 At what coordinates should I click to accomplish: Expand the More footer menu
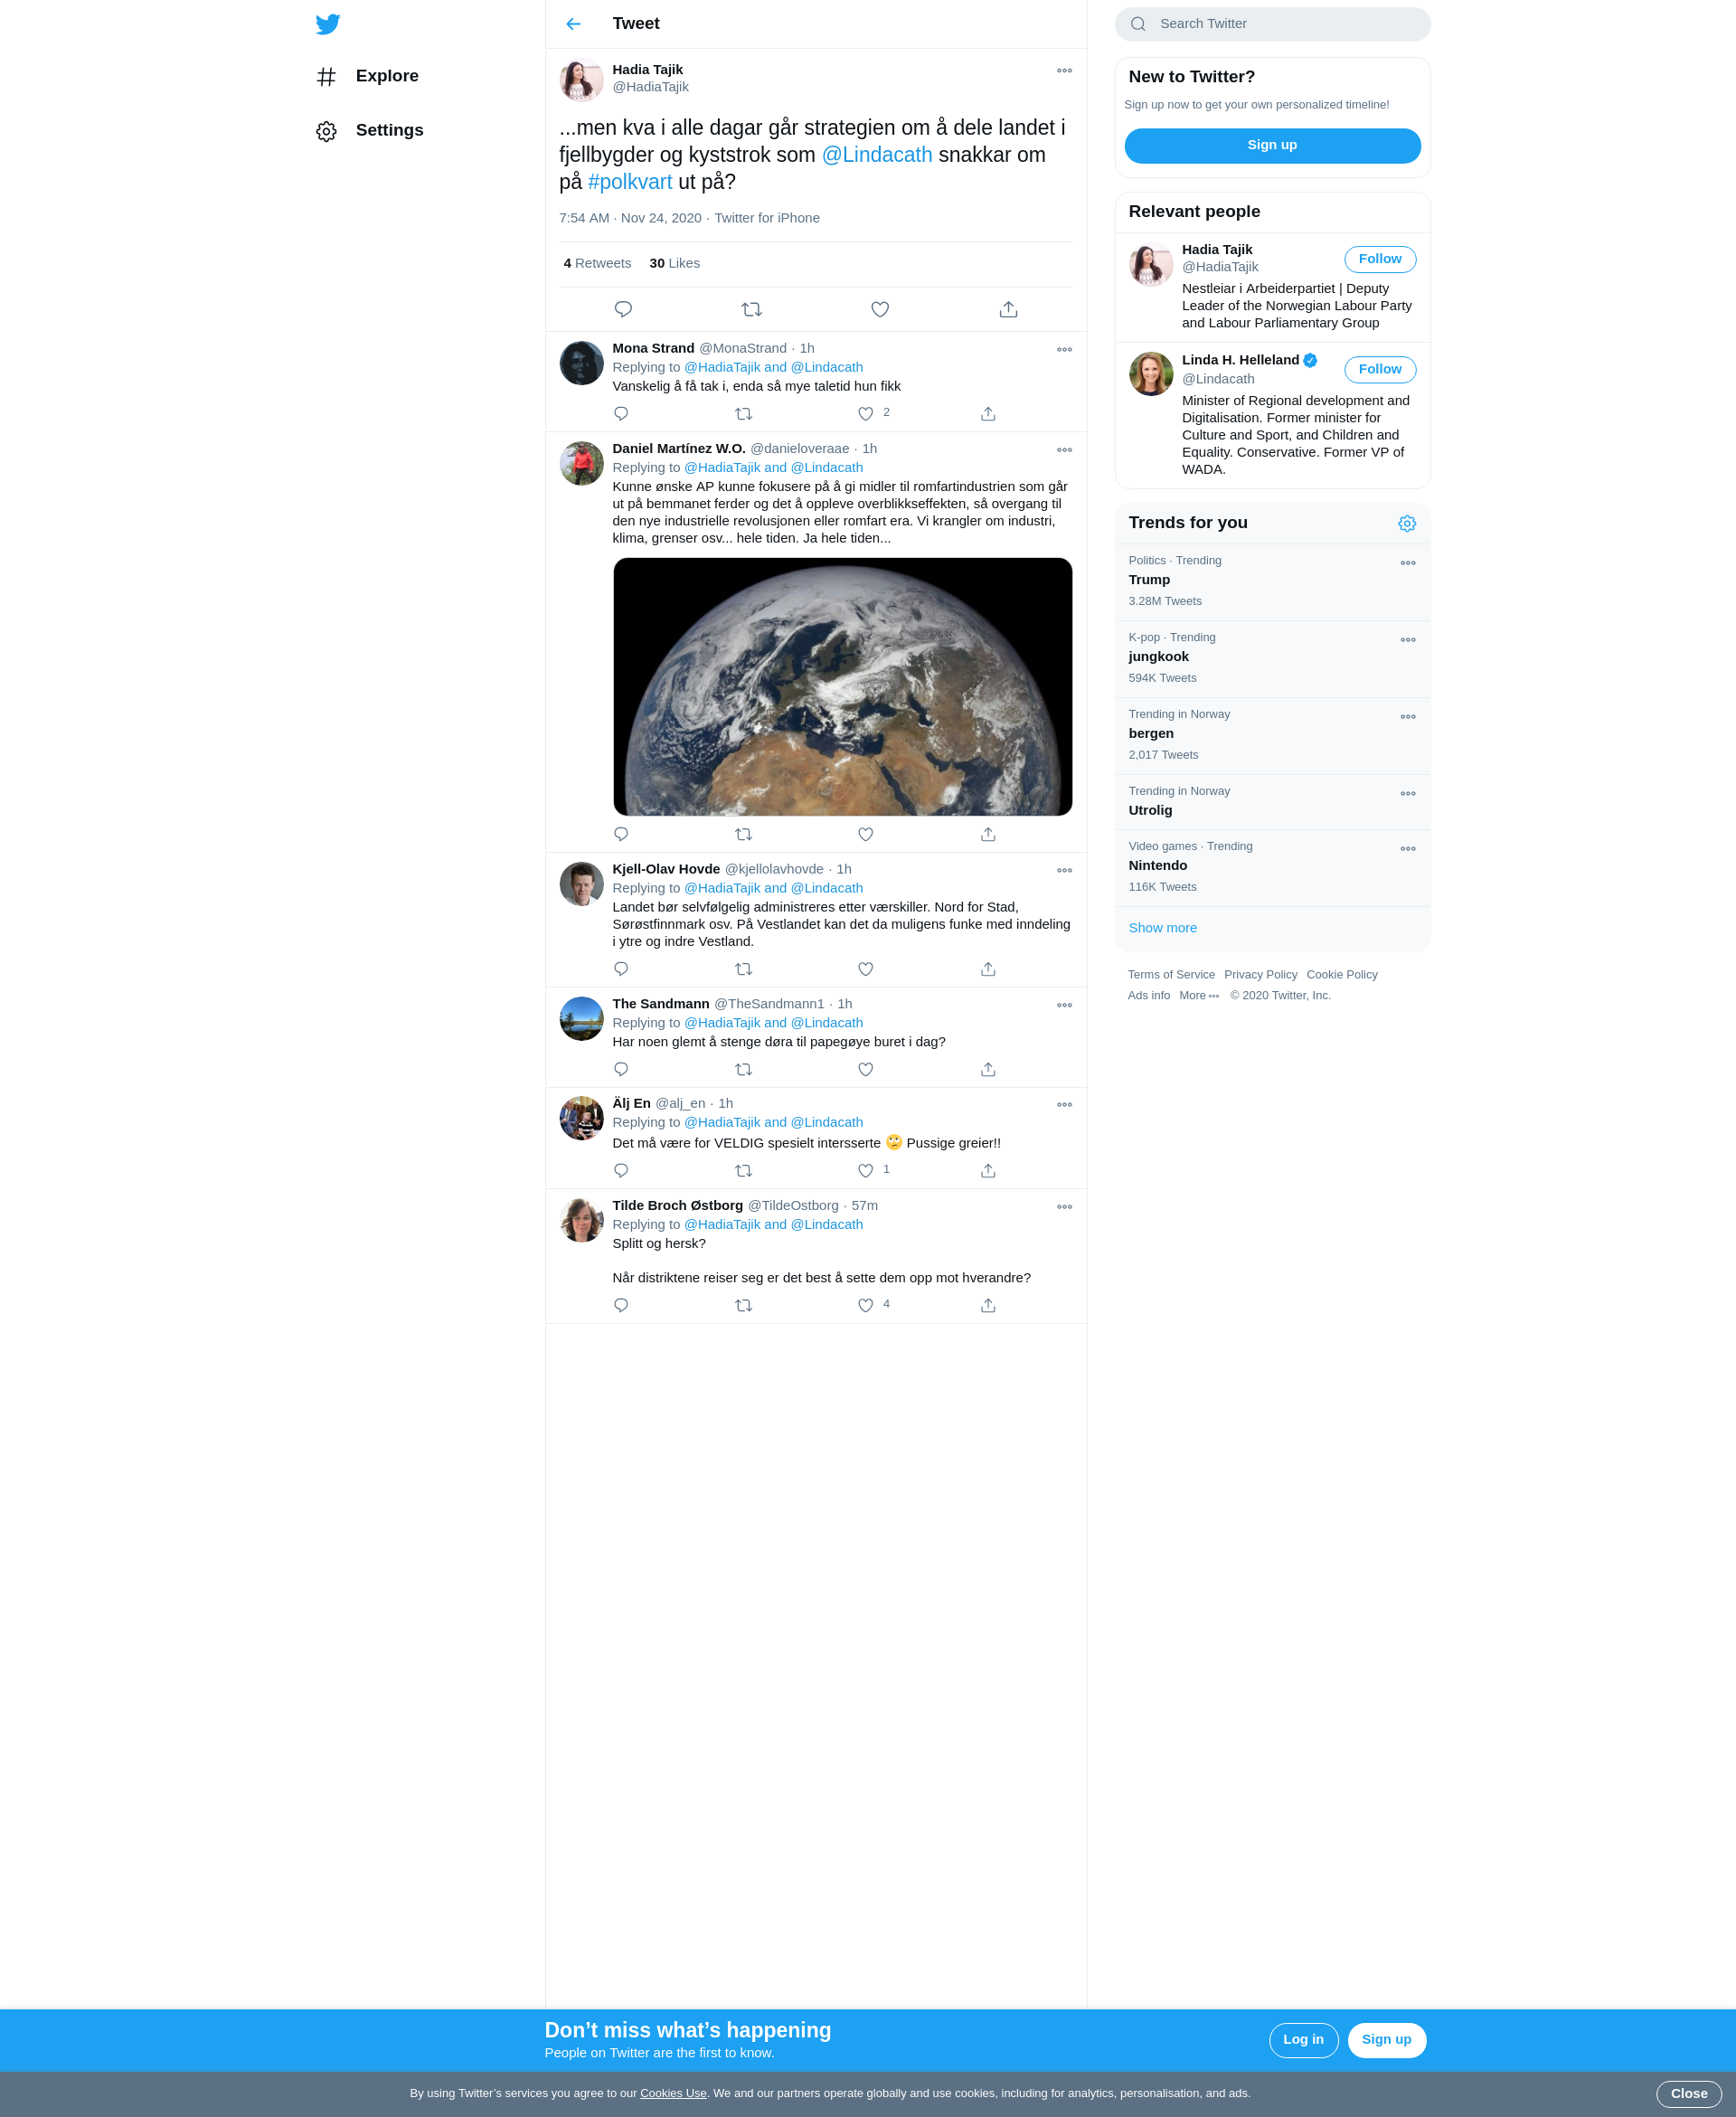coord(1198,995)
